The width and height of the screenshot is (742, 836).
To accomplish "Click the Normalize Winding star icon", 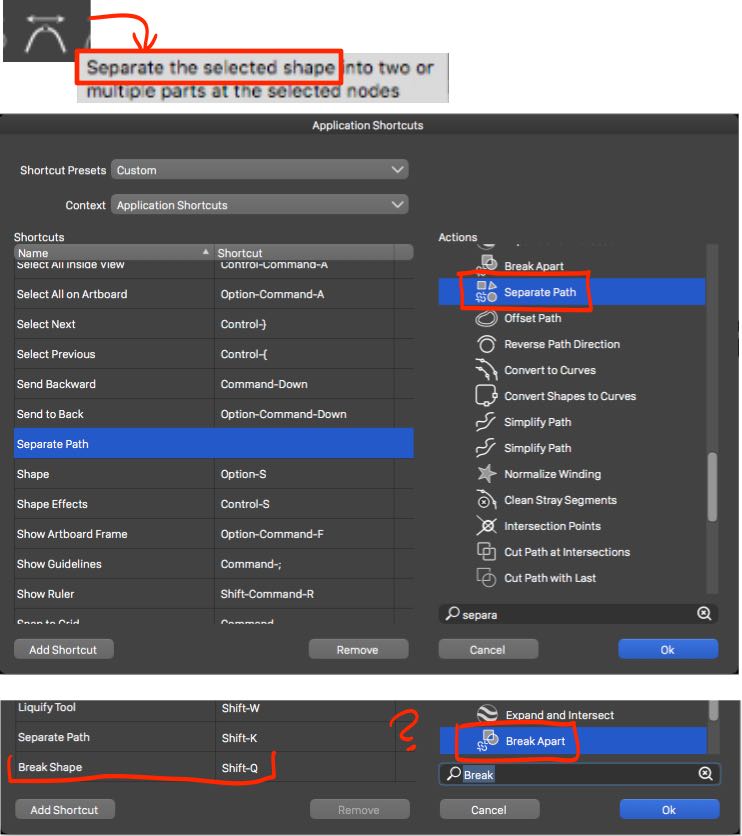I will click(x=486, y=474).
